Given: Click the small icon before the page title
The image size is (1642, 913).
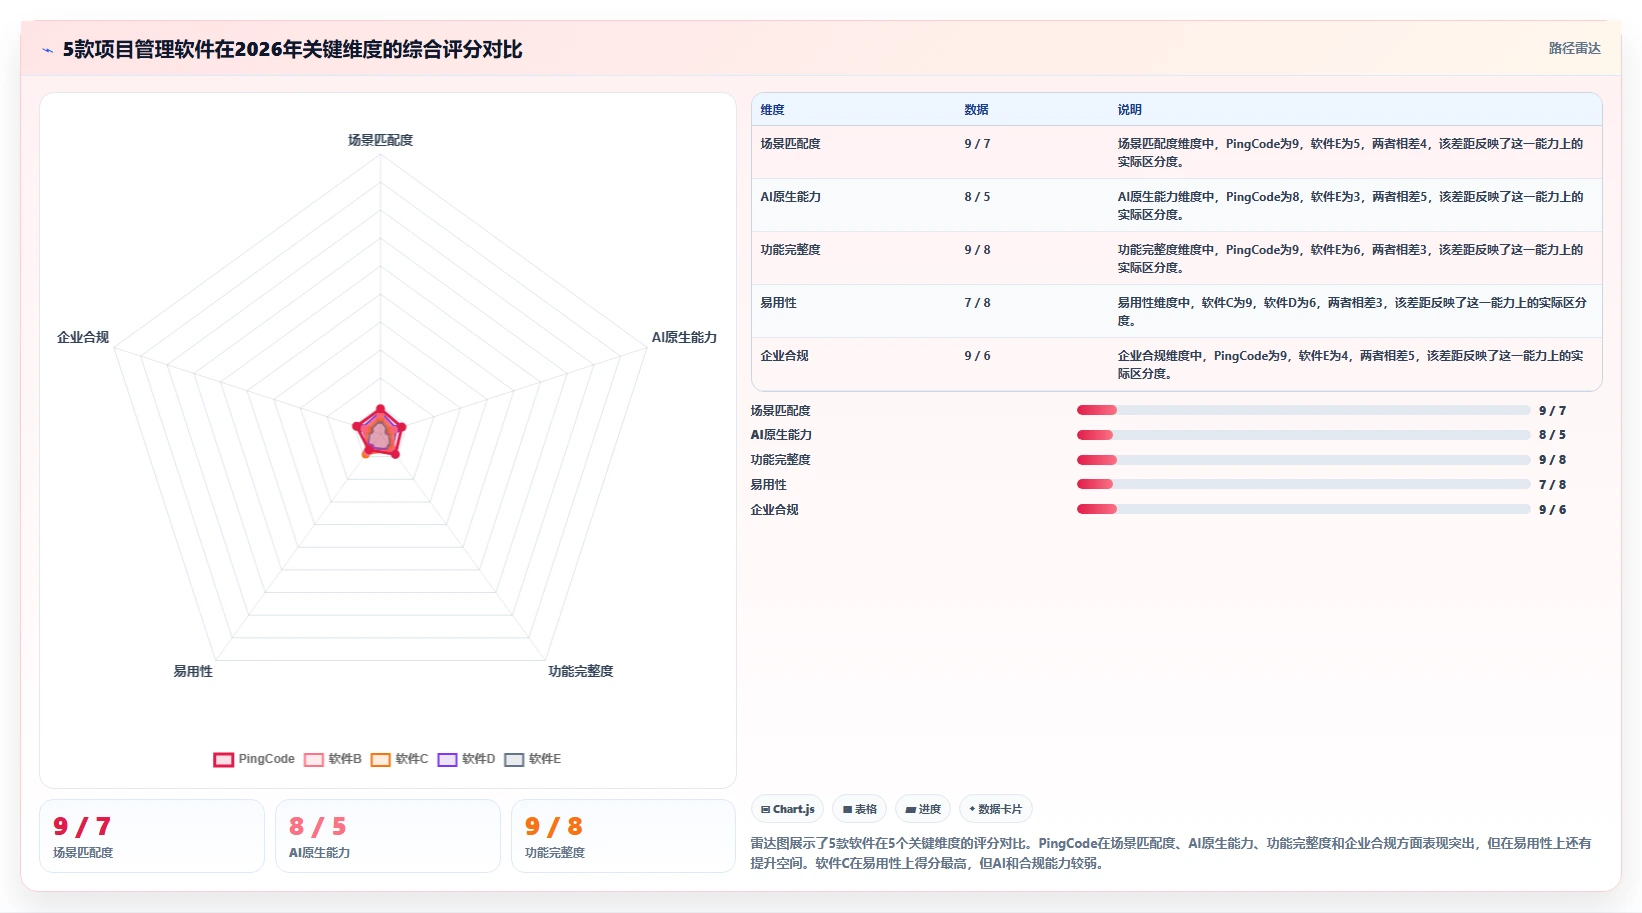Looking at the screenshot, I should (x=47, y=50).
